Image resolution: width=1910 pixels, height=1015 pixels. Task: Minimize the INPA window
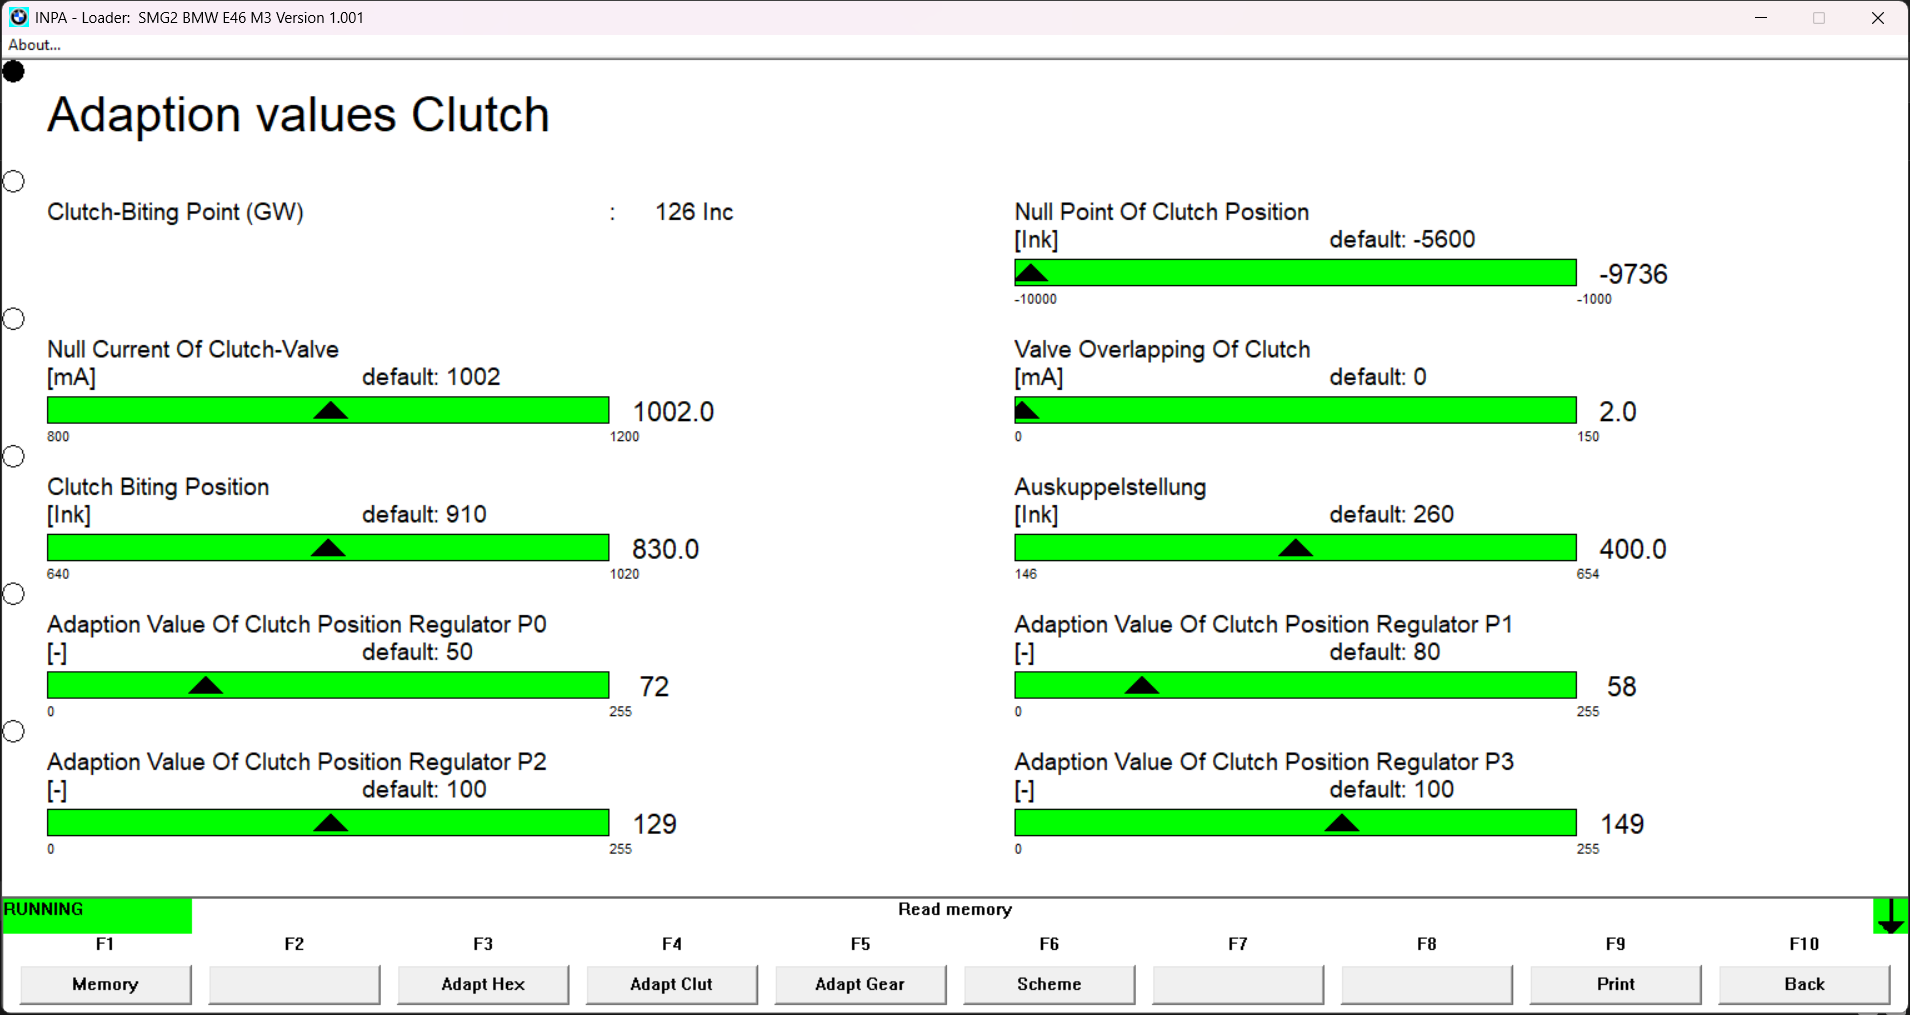[1761, 18]
